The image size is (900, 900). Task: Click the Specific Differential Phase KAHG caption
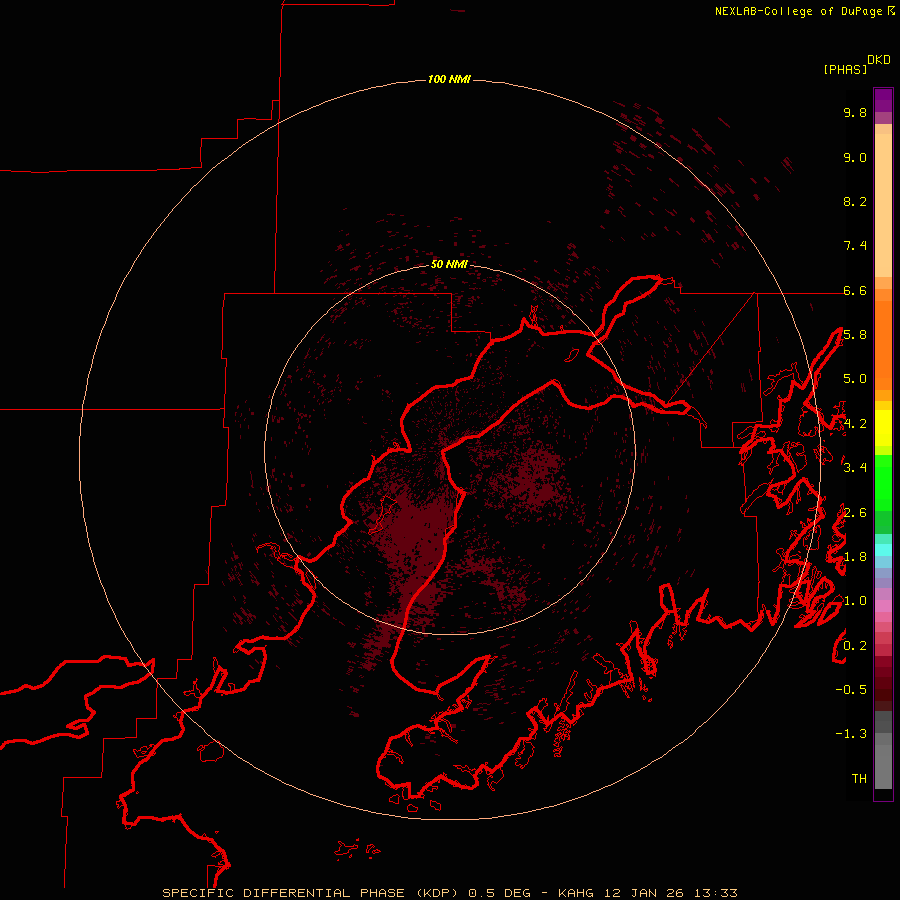tap(449, 893)
